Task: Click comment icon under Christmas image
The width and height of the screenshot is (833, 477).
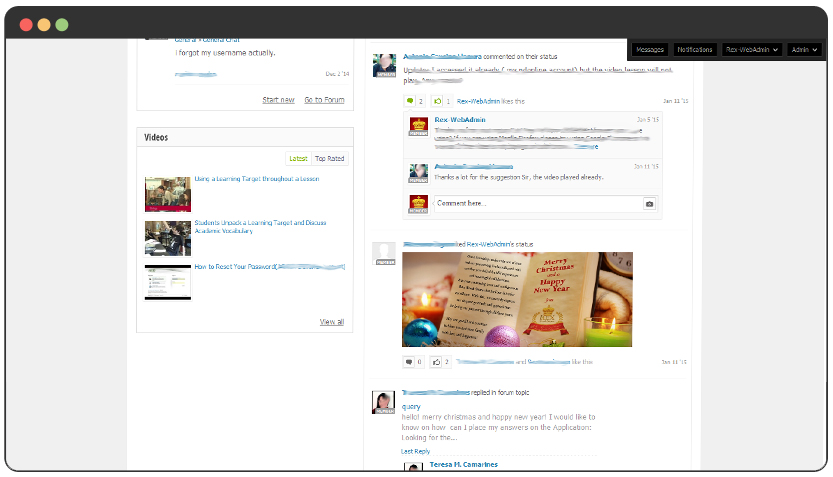Action: click(x=409, y=362)
